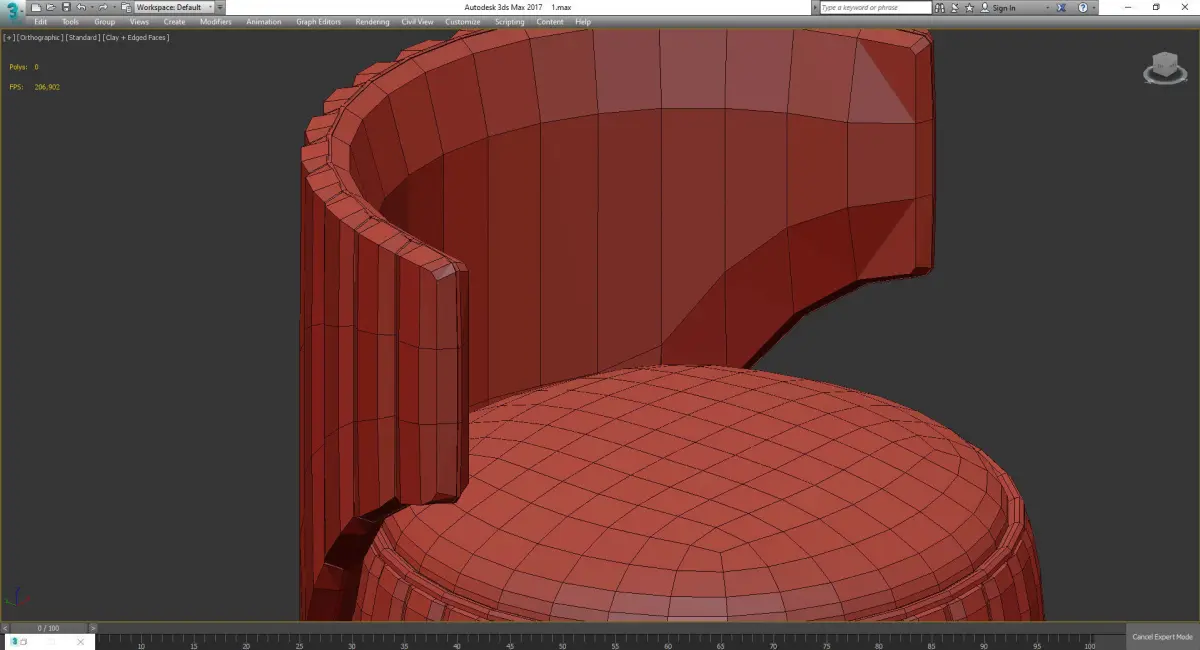Screen dimensions: 1200x650
Task: Save the scene with the floppy icon
Action: coord(66,7)
